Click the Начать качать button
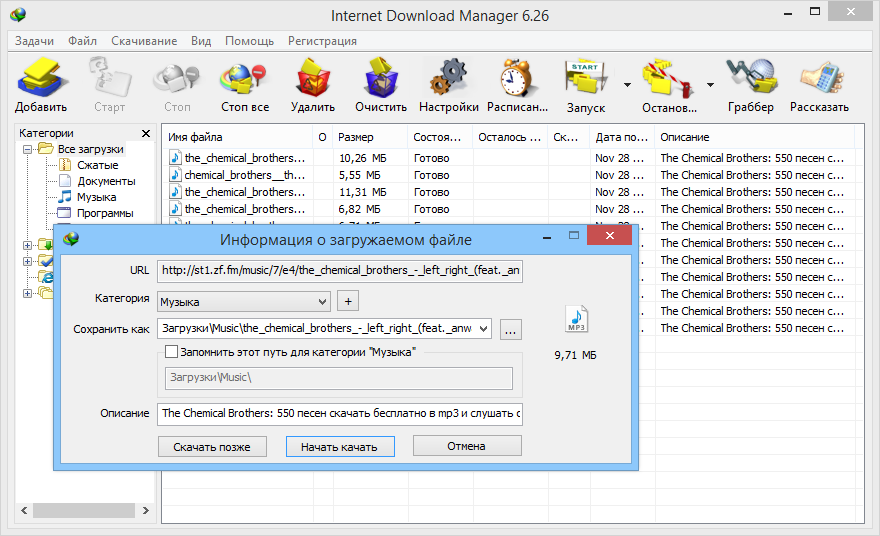This screenshot has height=536, width=880. click(340, 447)
